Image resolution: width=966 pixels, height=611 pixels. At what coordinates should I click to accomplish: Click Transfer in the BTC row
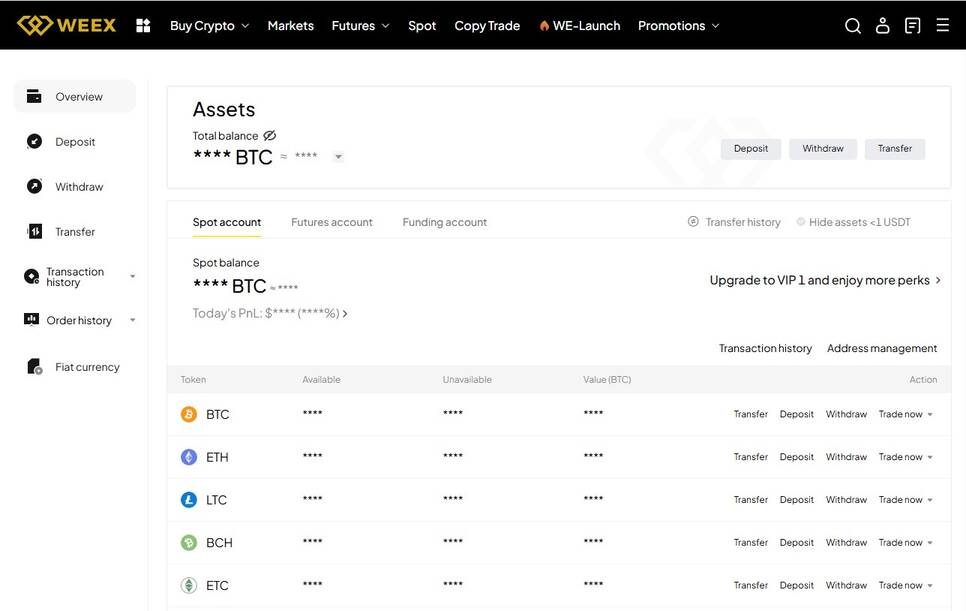coord(751,414)
